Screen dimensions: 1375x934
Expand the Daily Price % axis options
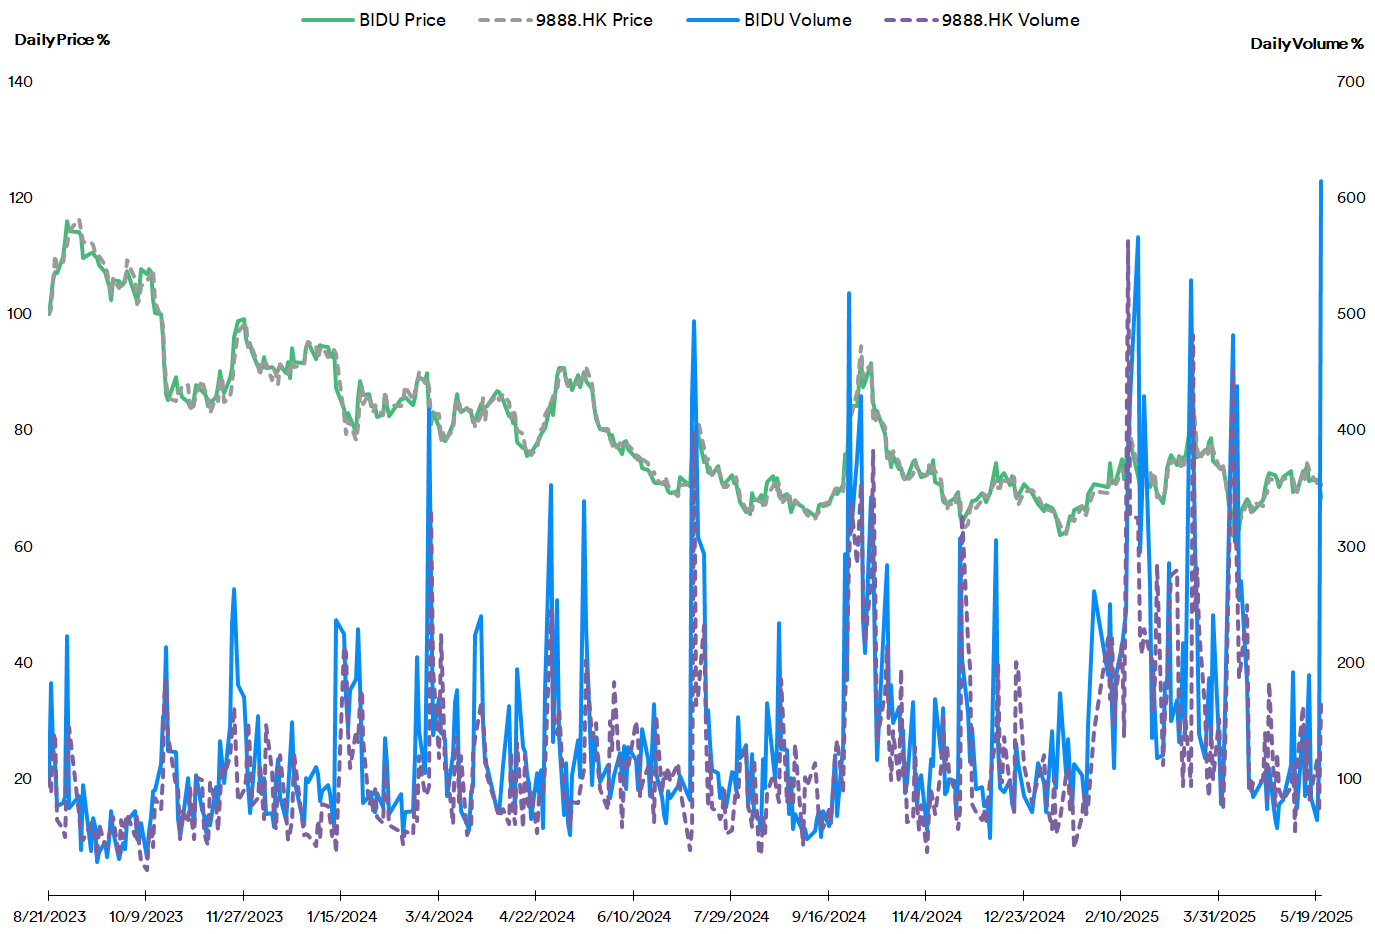coord(60,42)
